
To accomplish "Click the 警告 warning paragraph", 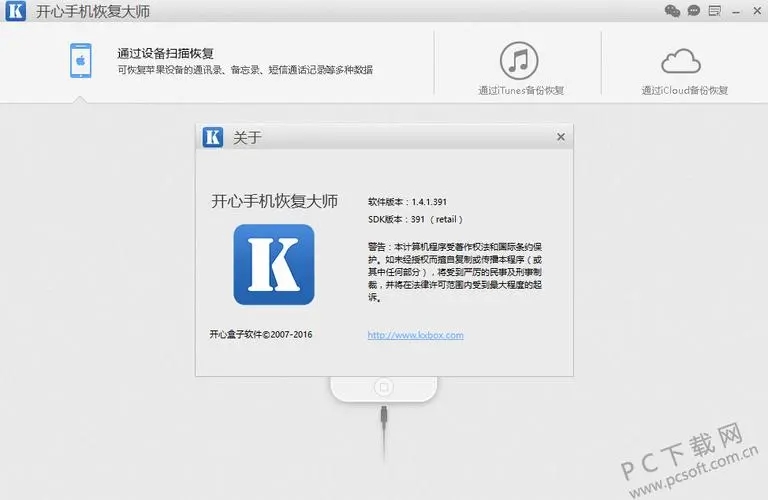I will click(x=455, y=272).
